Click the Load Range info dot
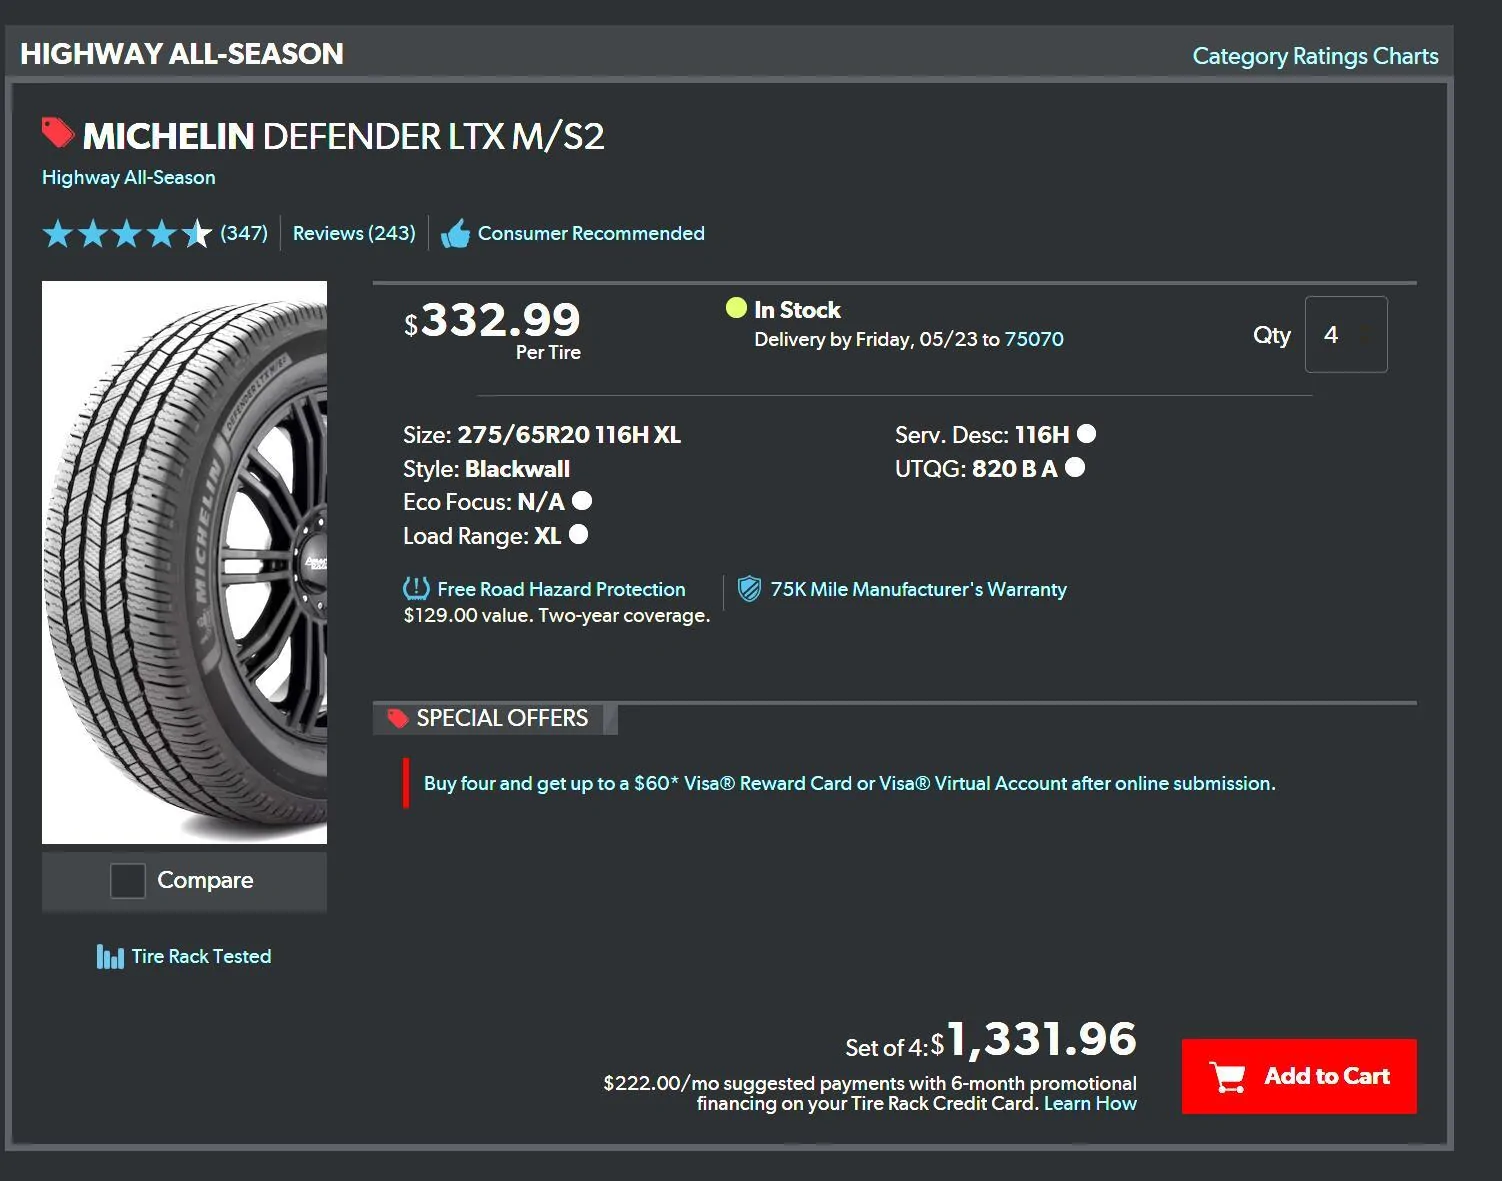1502x1181 pixels. [578, 534]
